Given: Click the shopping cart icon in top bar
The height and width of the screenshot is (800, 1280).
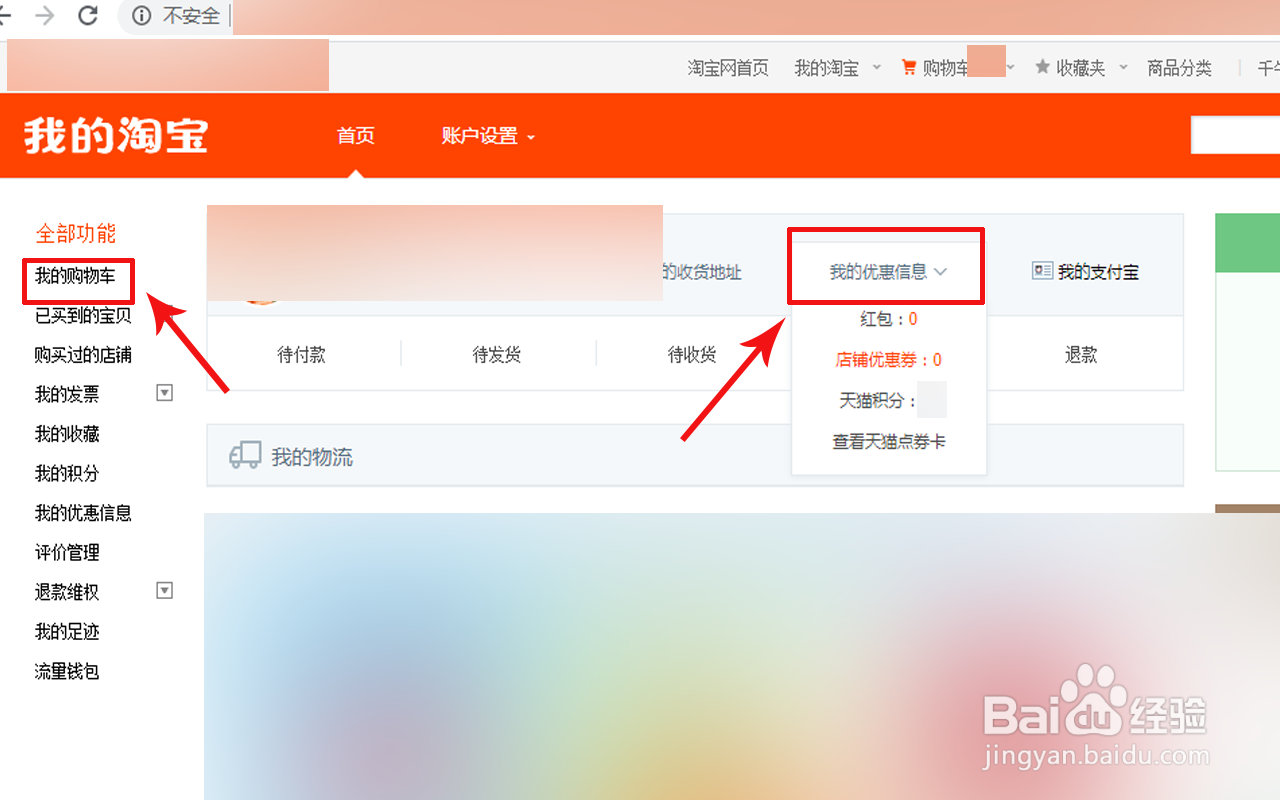Looking at the screenshot, I should click(909, 67).
